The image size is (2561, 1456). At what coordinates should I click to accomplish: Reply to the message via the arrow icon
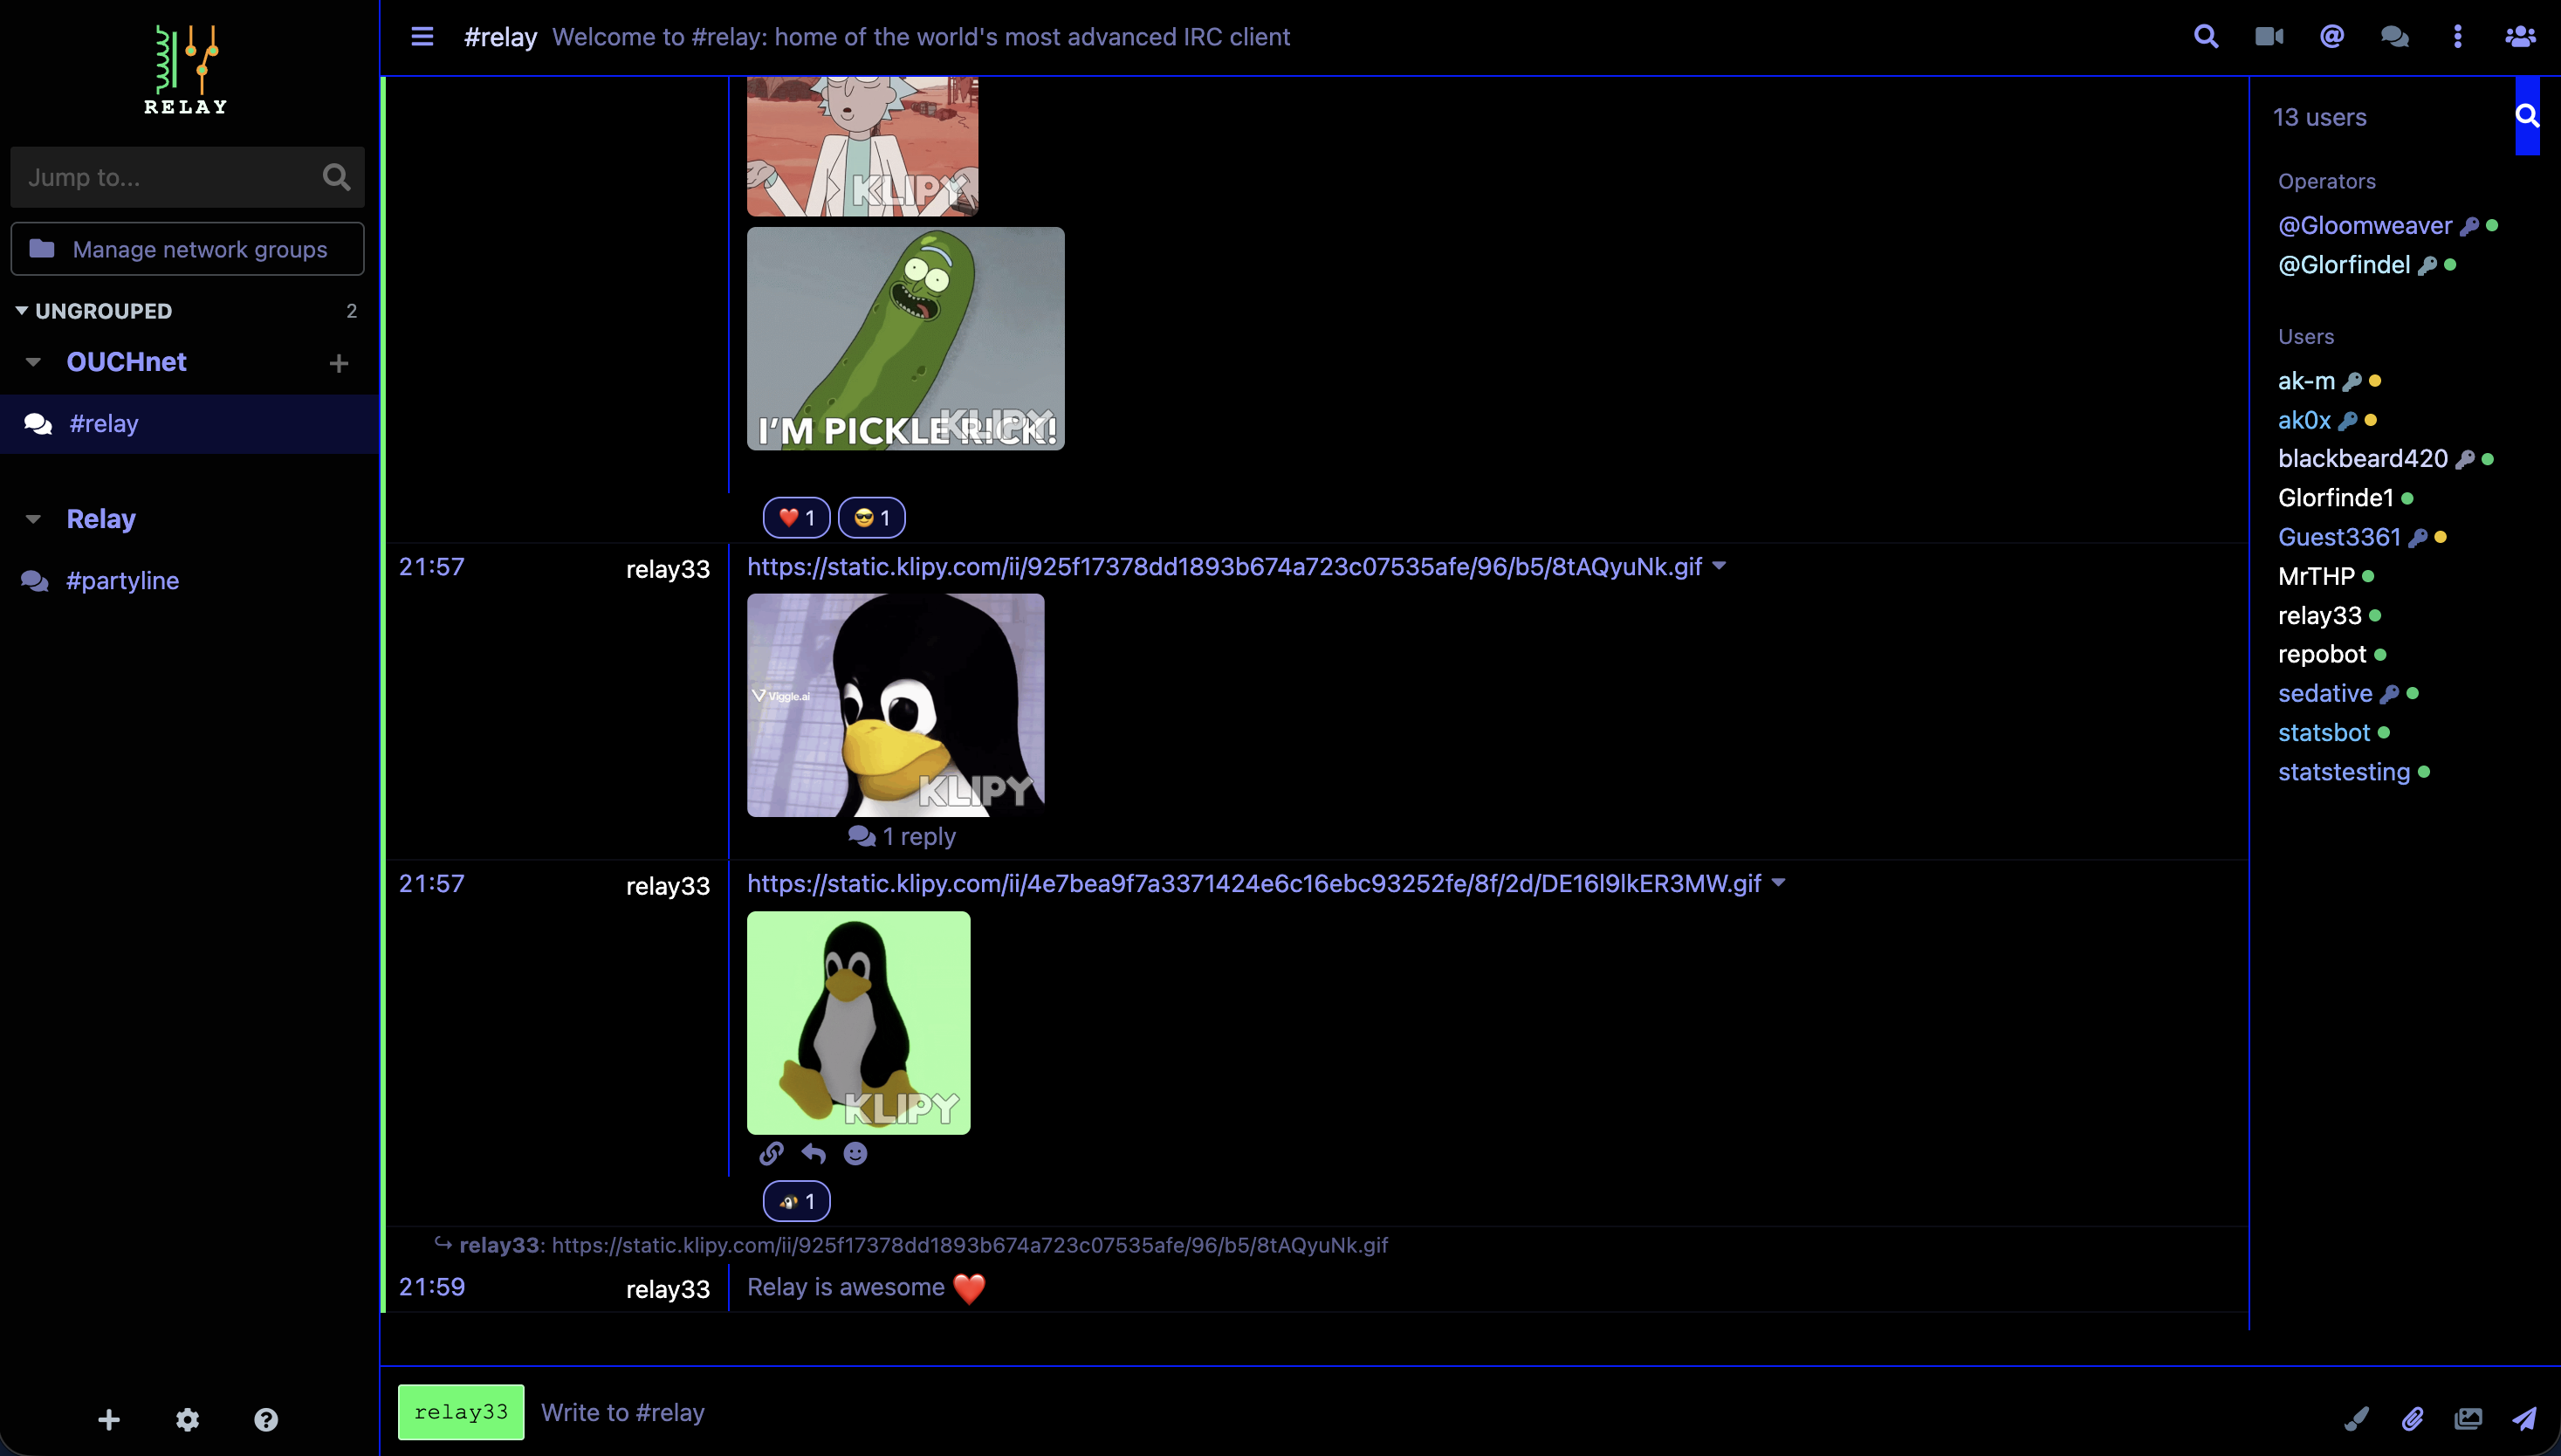[813, 1154]
